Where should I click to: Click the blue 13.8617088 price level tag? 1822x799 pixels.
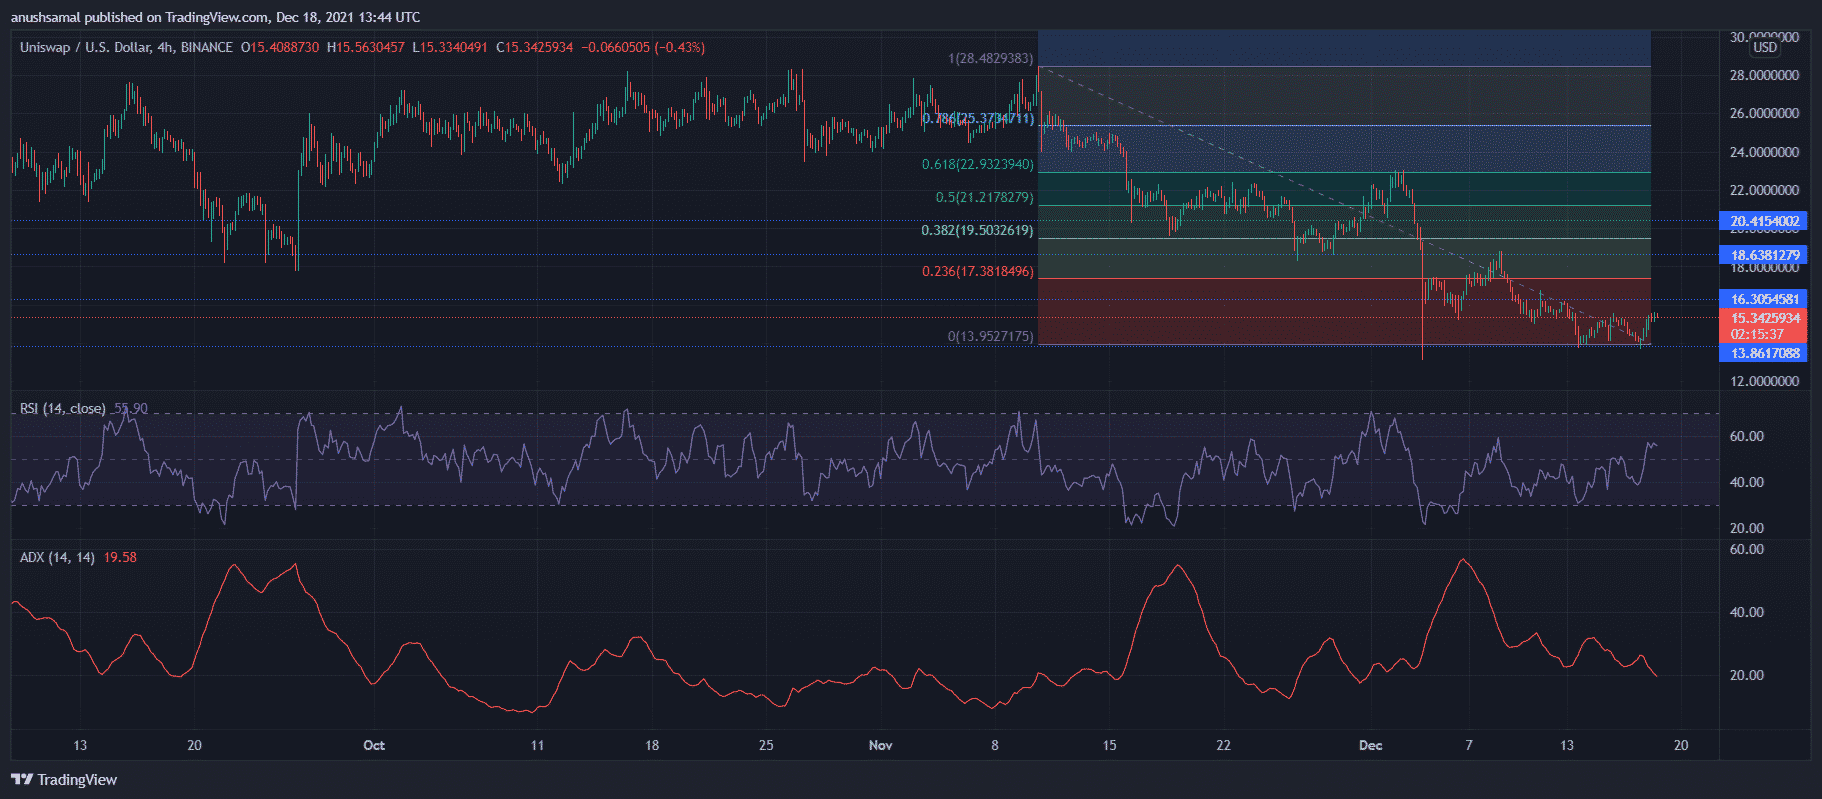[x=1765, y=353]
